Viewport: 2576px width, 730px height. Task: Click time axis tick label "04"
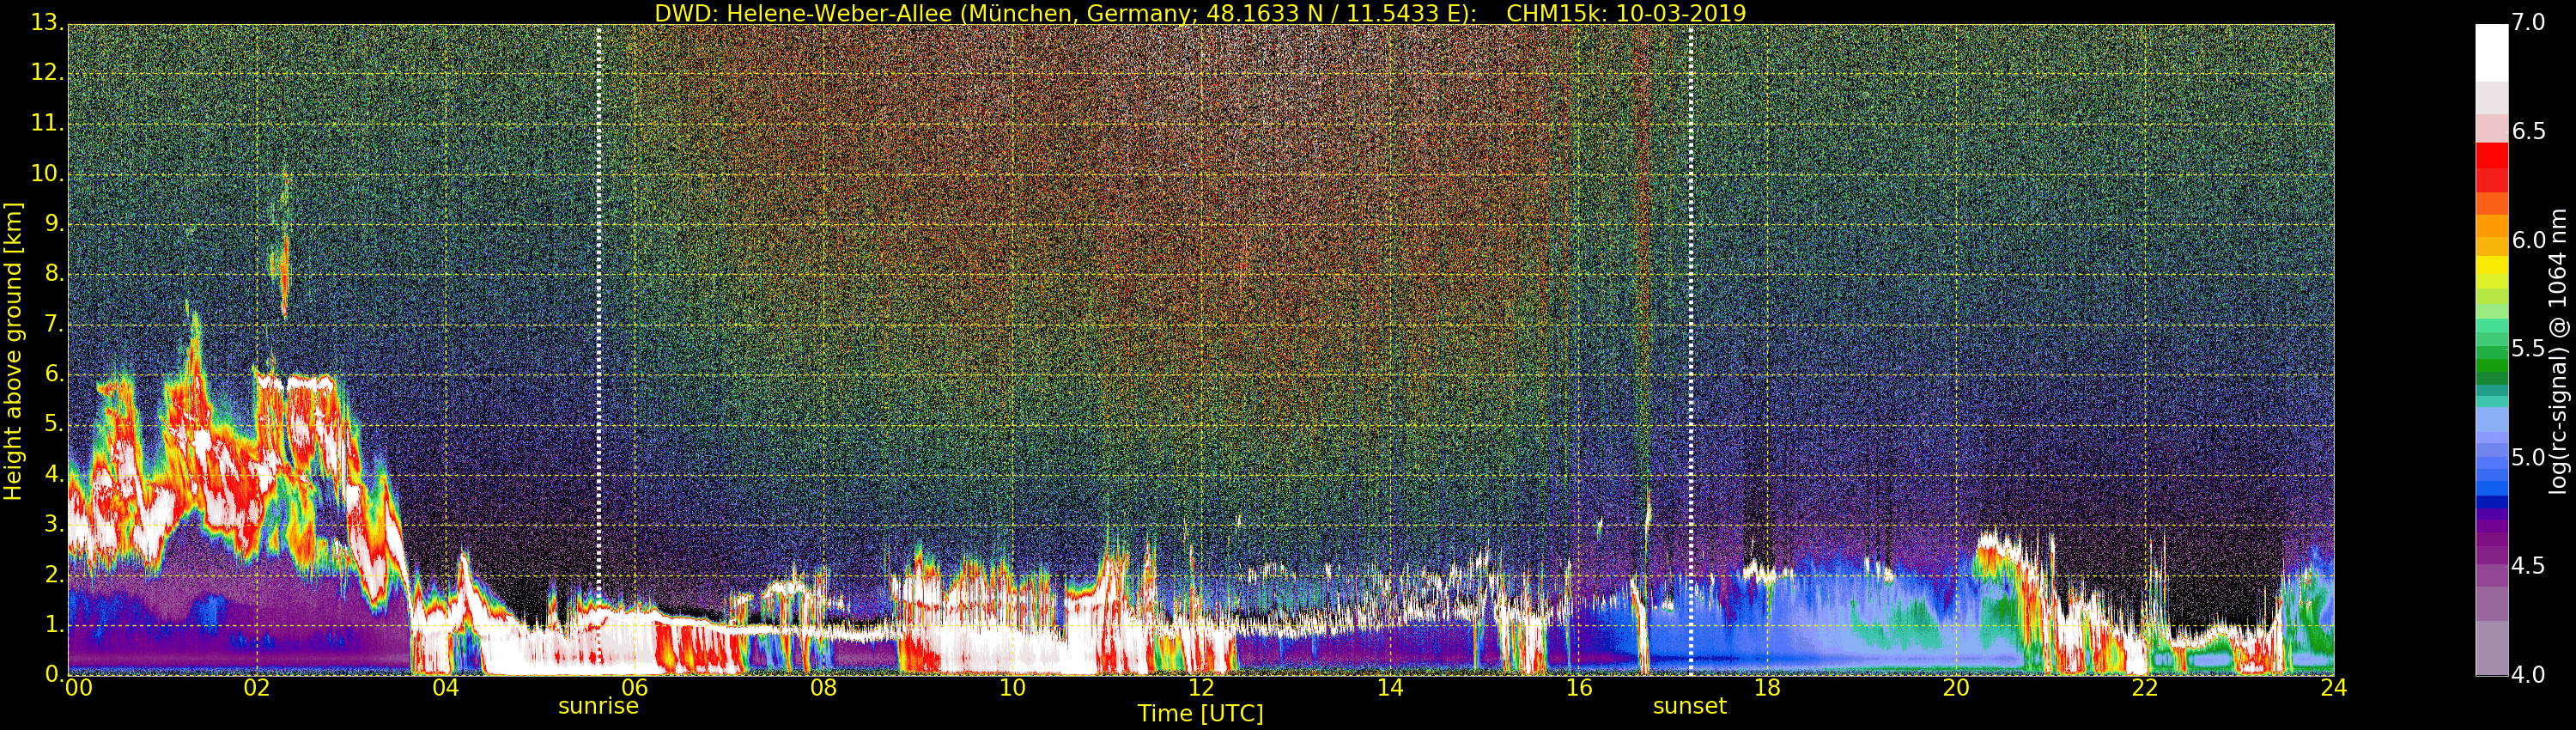446,688
